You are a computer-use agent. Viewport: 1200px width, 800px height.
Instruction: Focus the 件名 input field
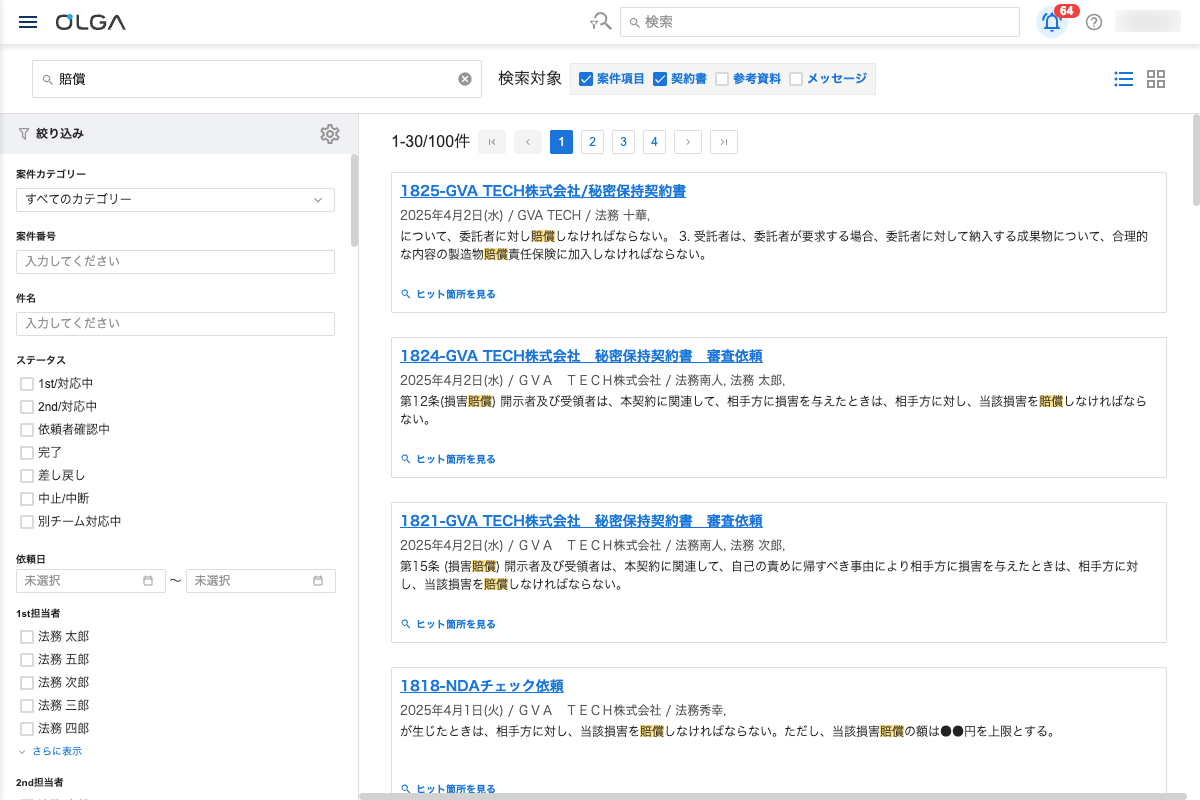[175, 324]
